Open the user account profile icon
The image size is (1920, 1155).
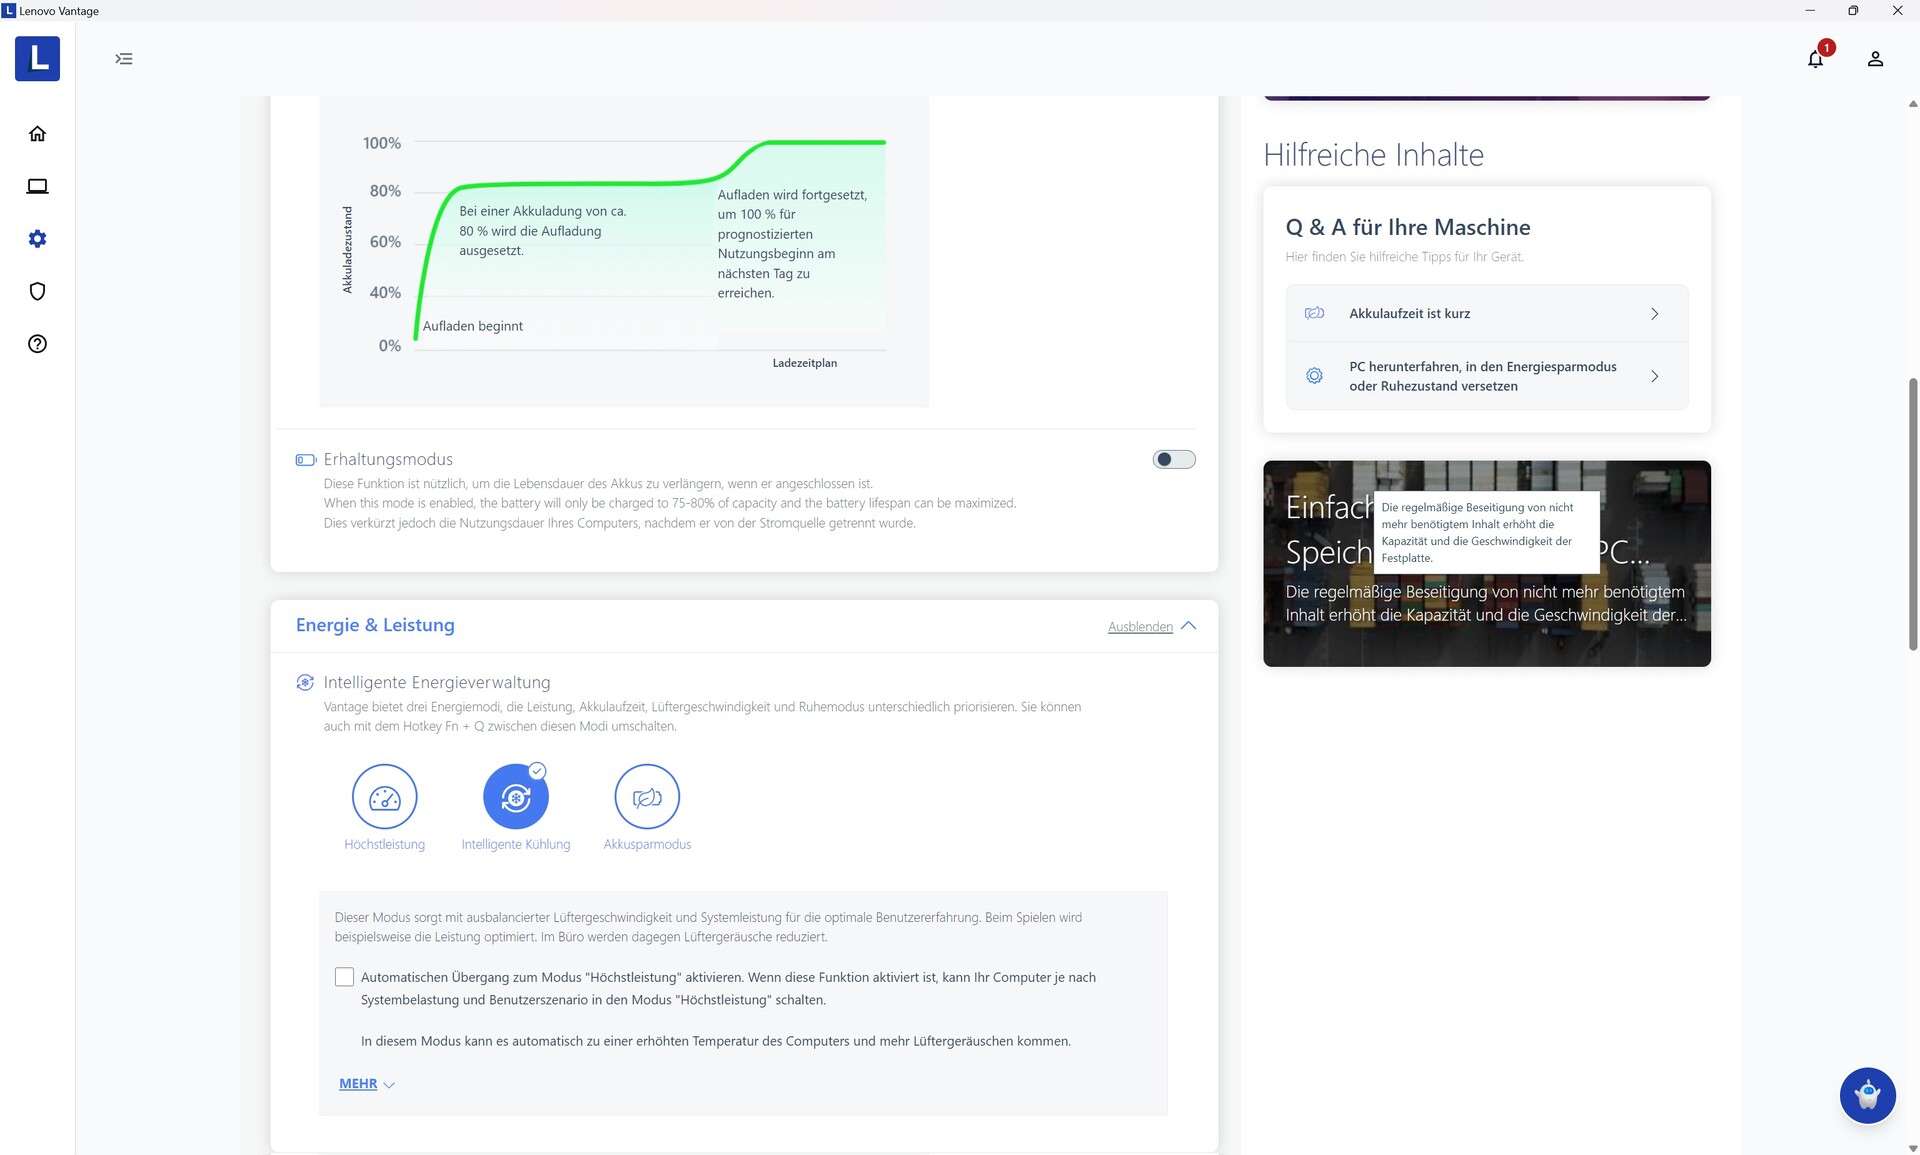1875,59
